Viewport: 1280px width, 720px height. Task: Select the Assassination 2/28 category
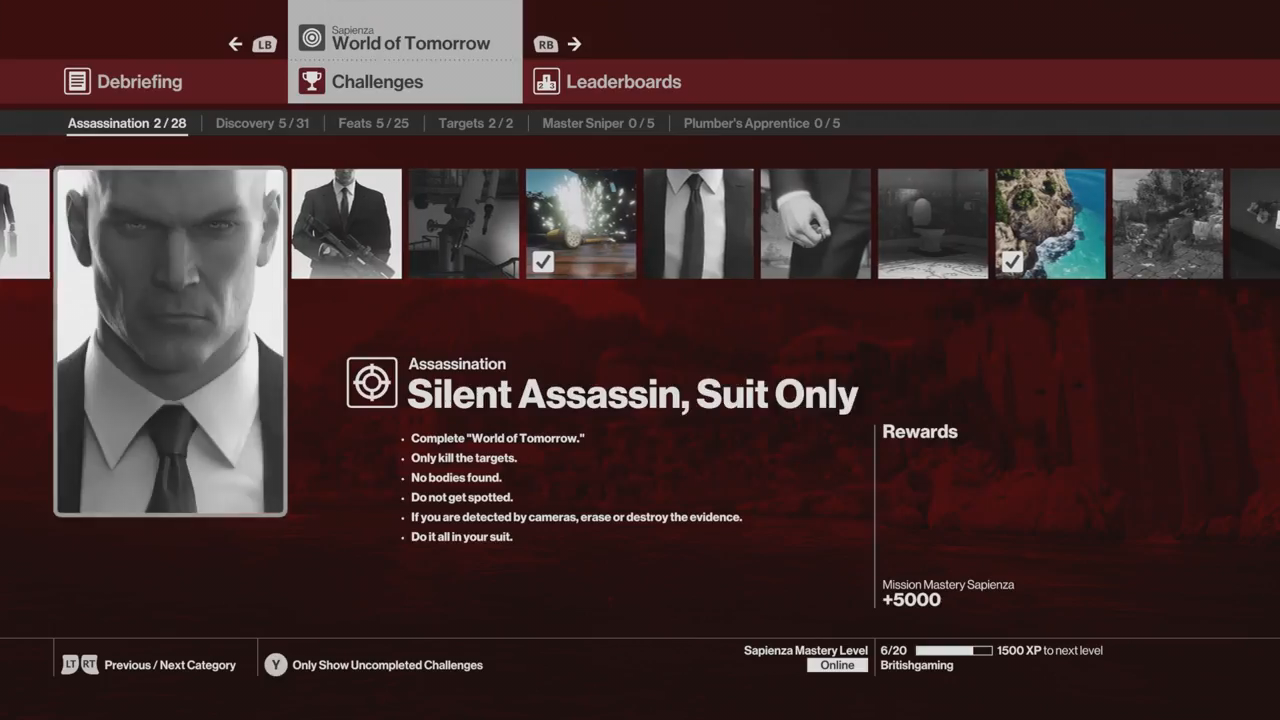pos(127,123)
